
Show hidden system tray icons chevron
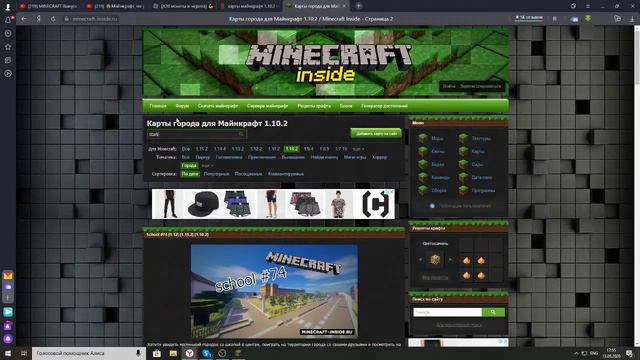click(576, 353)
